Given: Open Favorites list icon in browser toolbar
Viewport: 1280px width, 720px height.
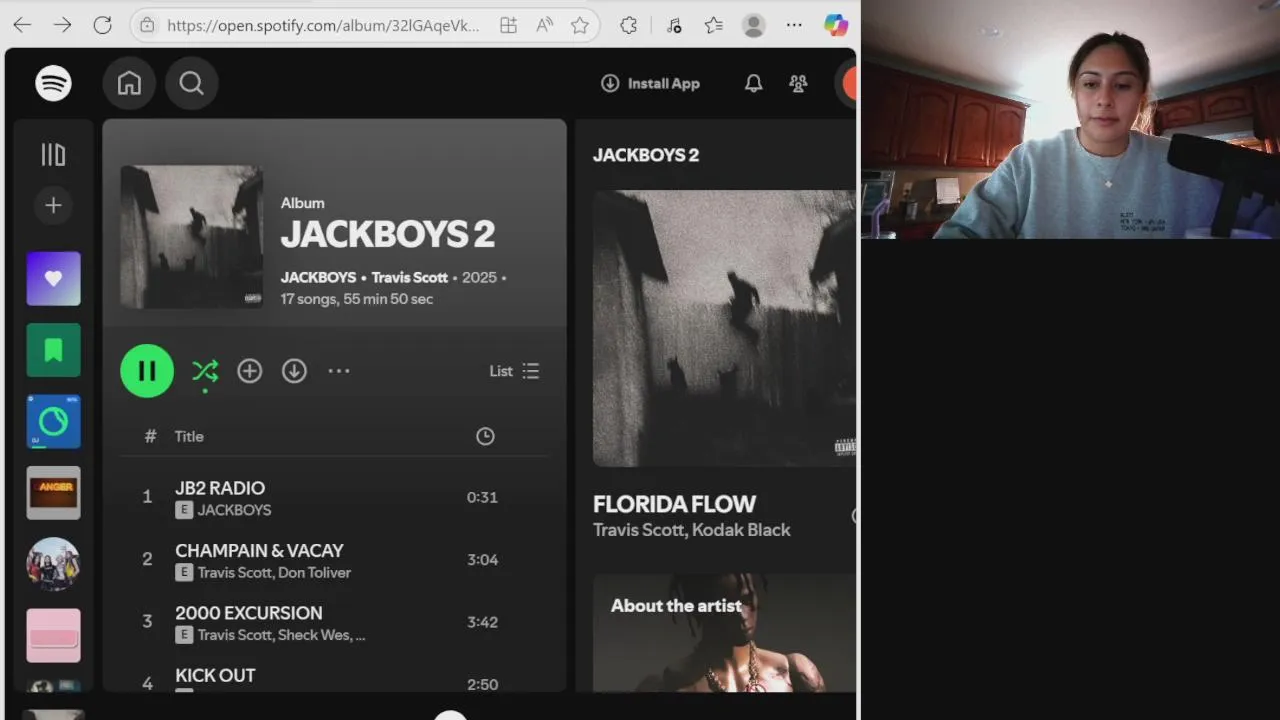Looking at the screenshot, I should (x=713, y=25).
